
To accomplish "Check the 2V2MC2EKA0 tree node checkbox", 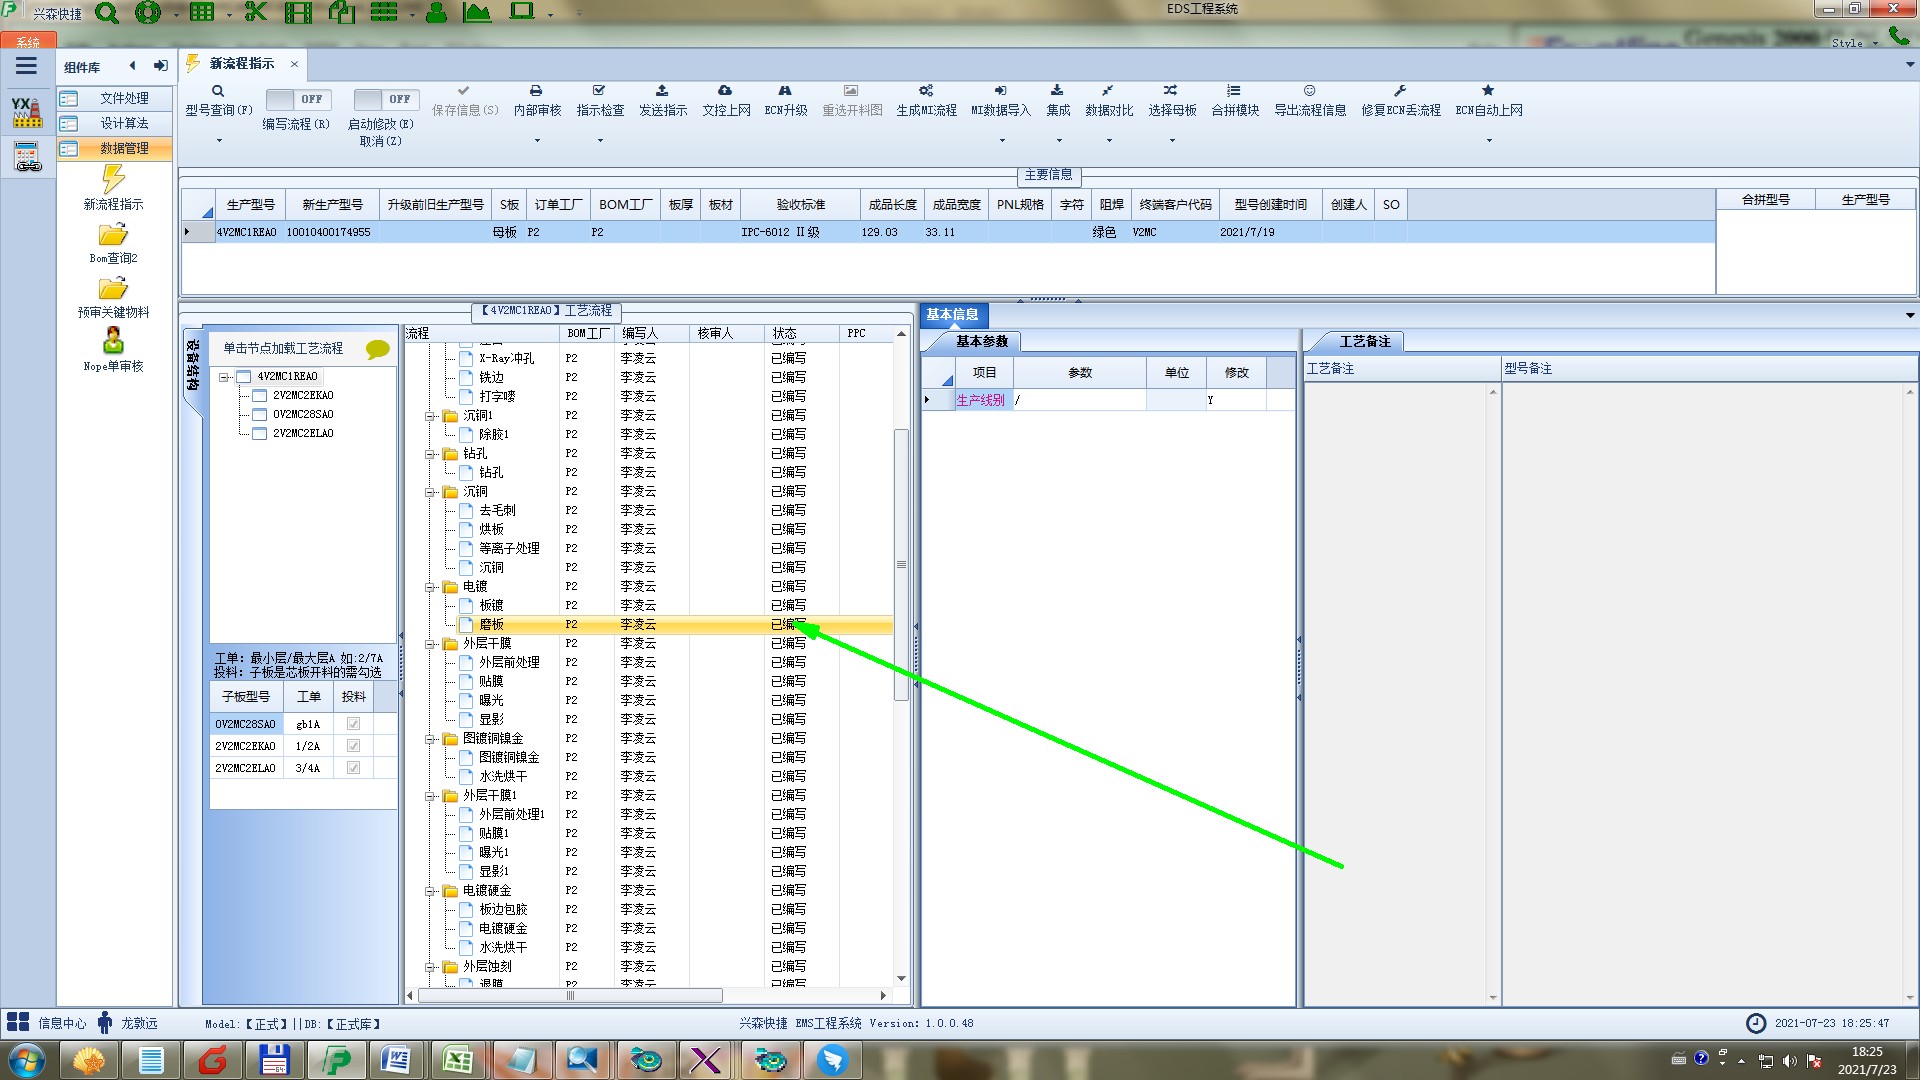I will (x=260, y=395).
